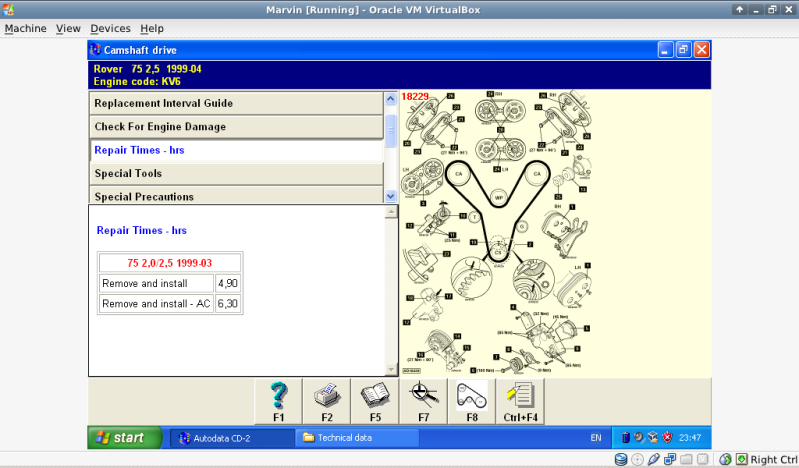Click the details pane scroll down arrow

(x=391, y=369)
